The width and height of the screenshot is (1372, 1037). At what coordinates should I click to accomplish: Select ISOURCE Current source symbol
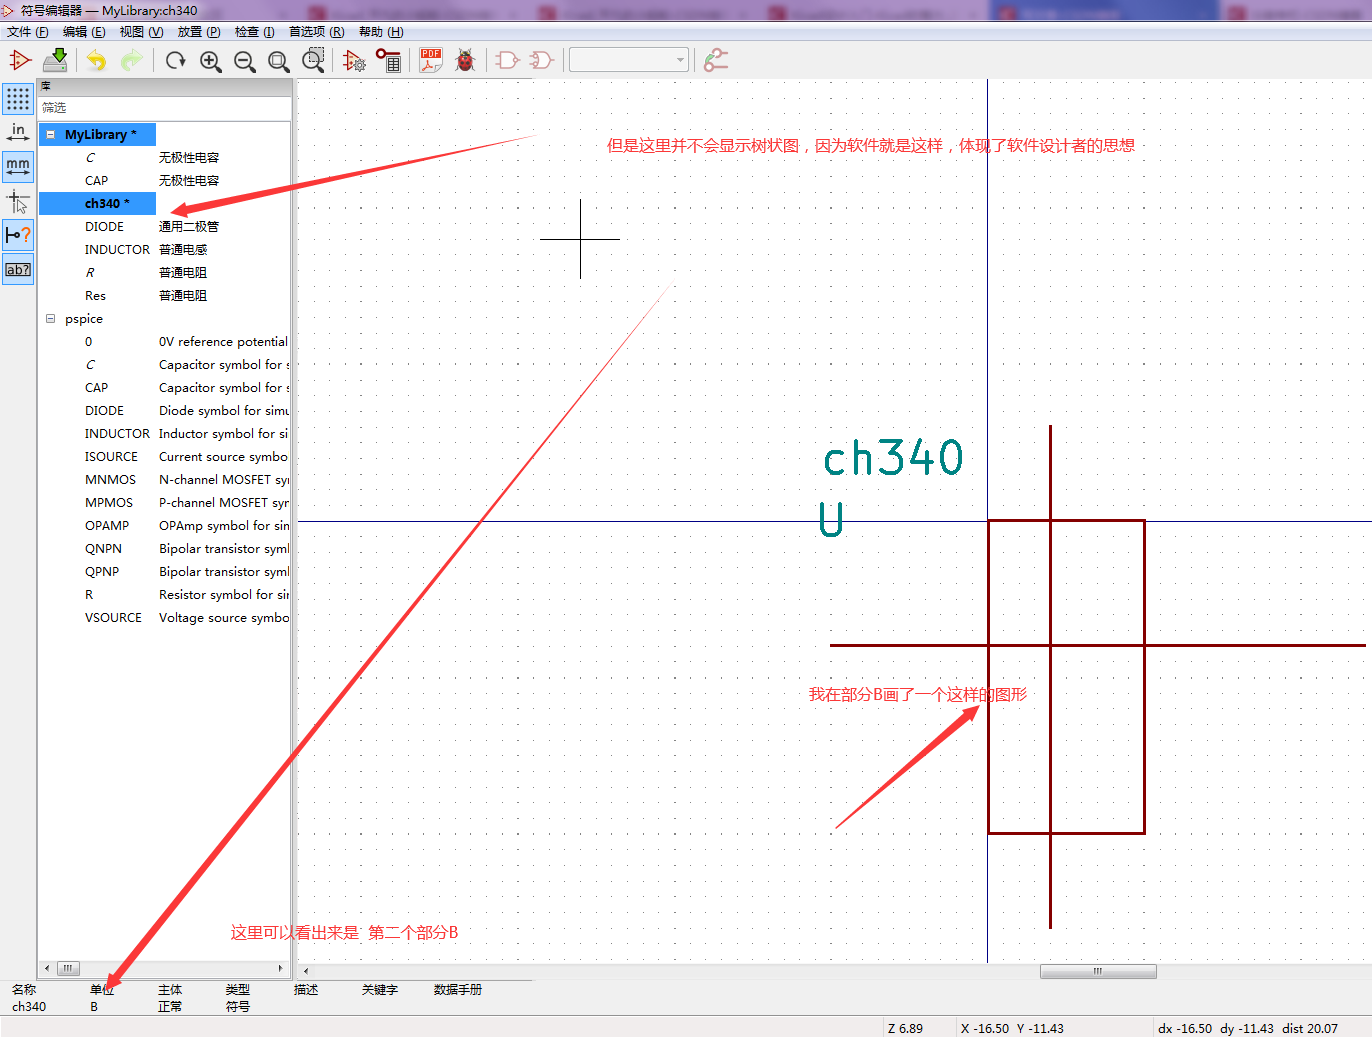(x=165, y=456)
